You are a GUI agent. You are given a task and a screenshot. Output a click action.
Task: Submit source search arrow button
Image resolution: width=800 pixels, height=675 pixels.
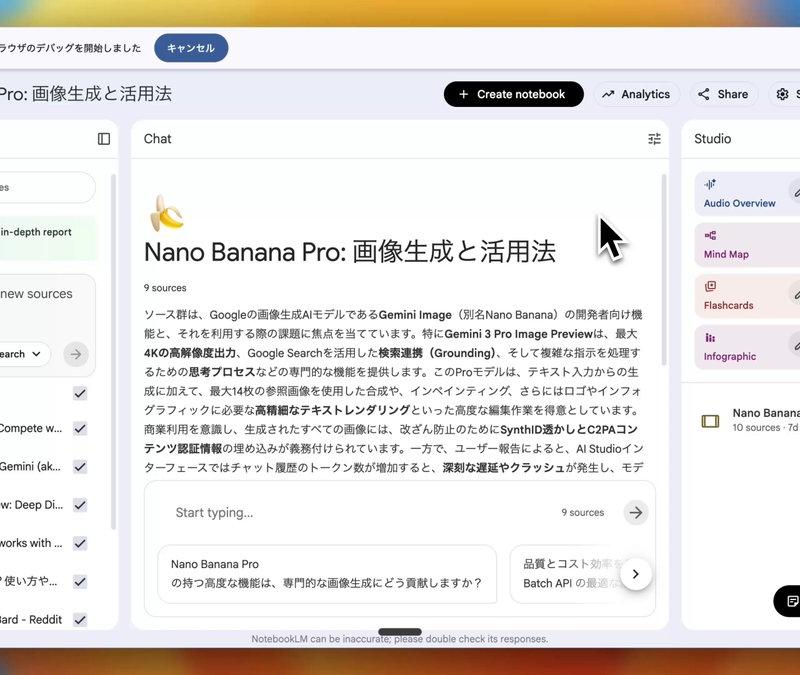76,354
